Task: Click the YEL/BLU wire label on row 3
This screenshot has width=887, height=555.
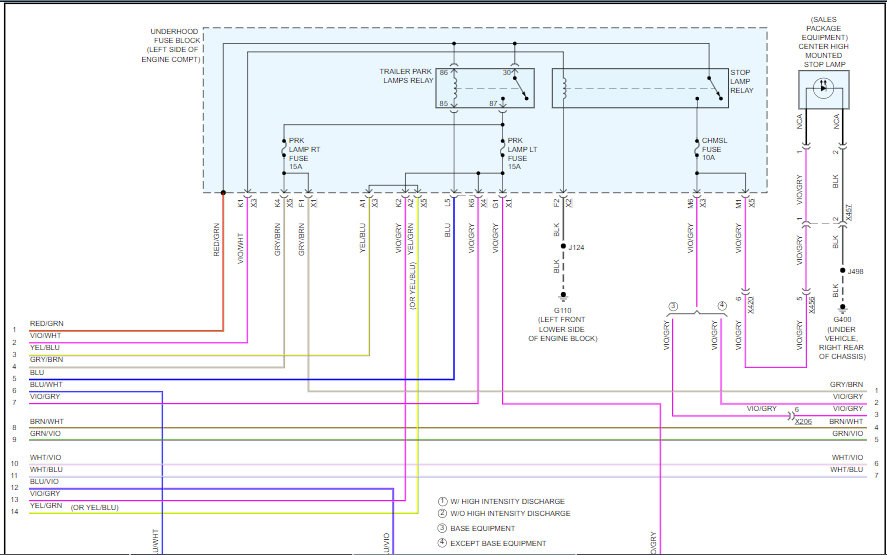Action: point(45,347)
